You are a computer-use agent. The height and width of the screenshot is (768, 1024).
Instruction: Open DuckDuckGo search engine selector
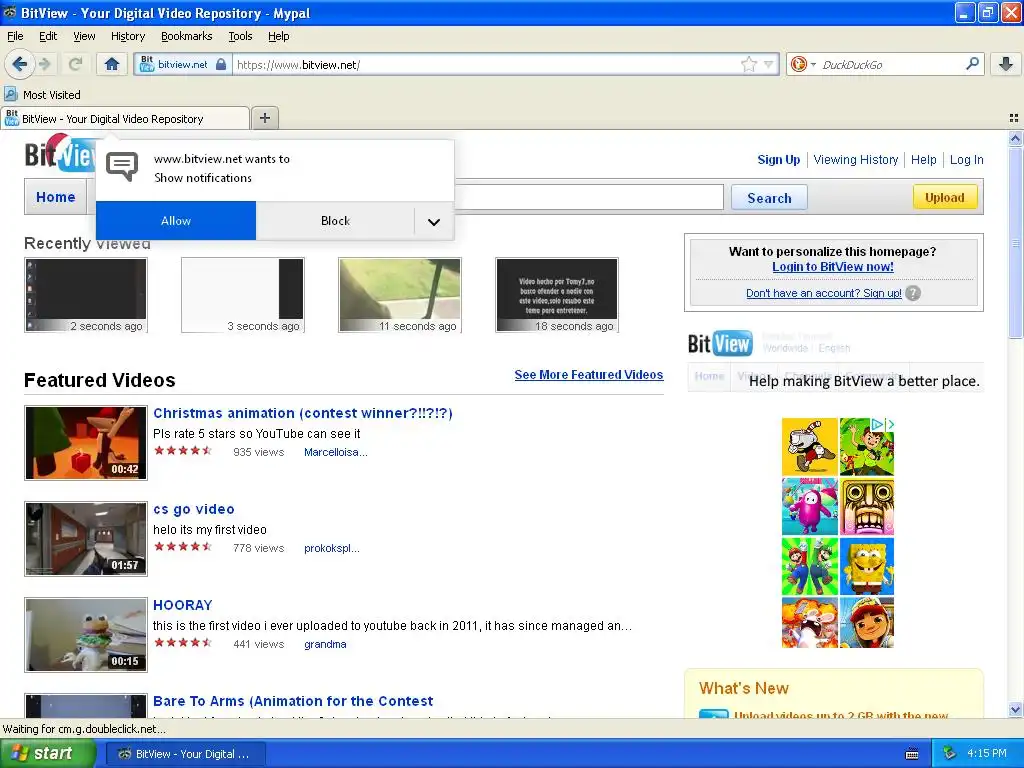pyautogui.click(x=803, y=64)
